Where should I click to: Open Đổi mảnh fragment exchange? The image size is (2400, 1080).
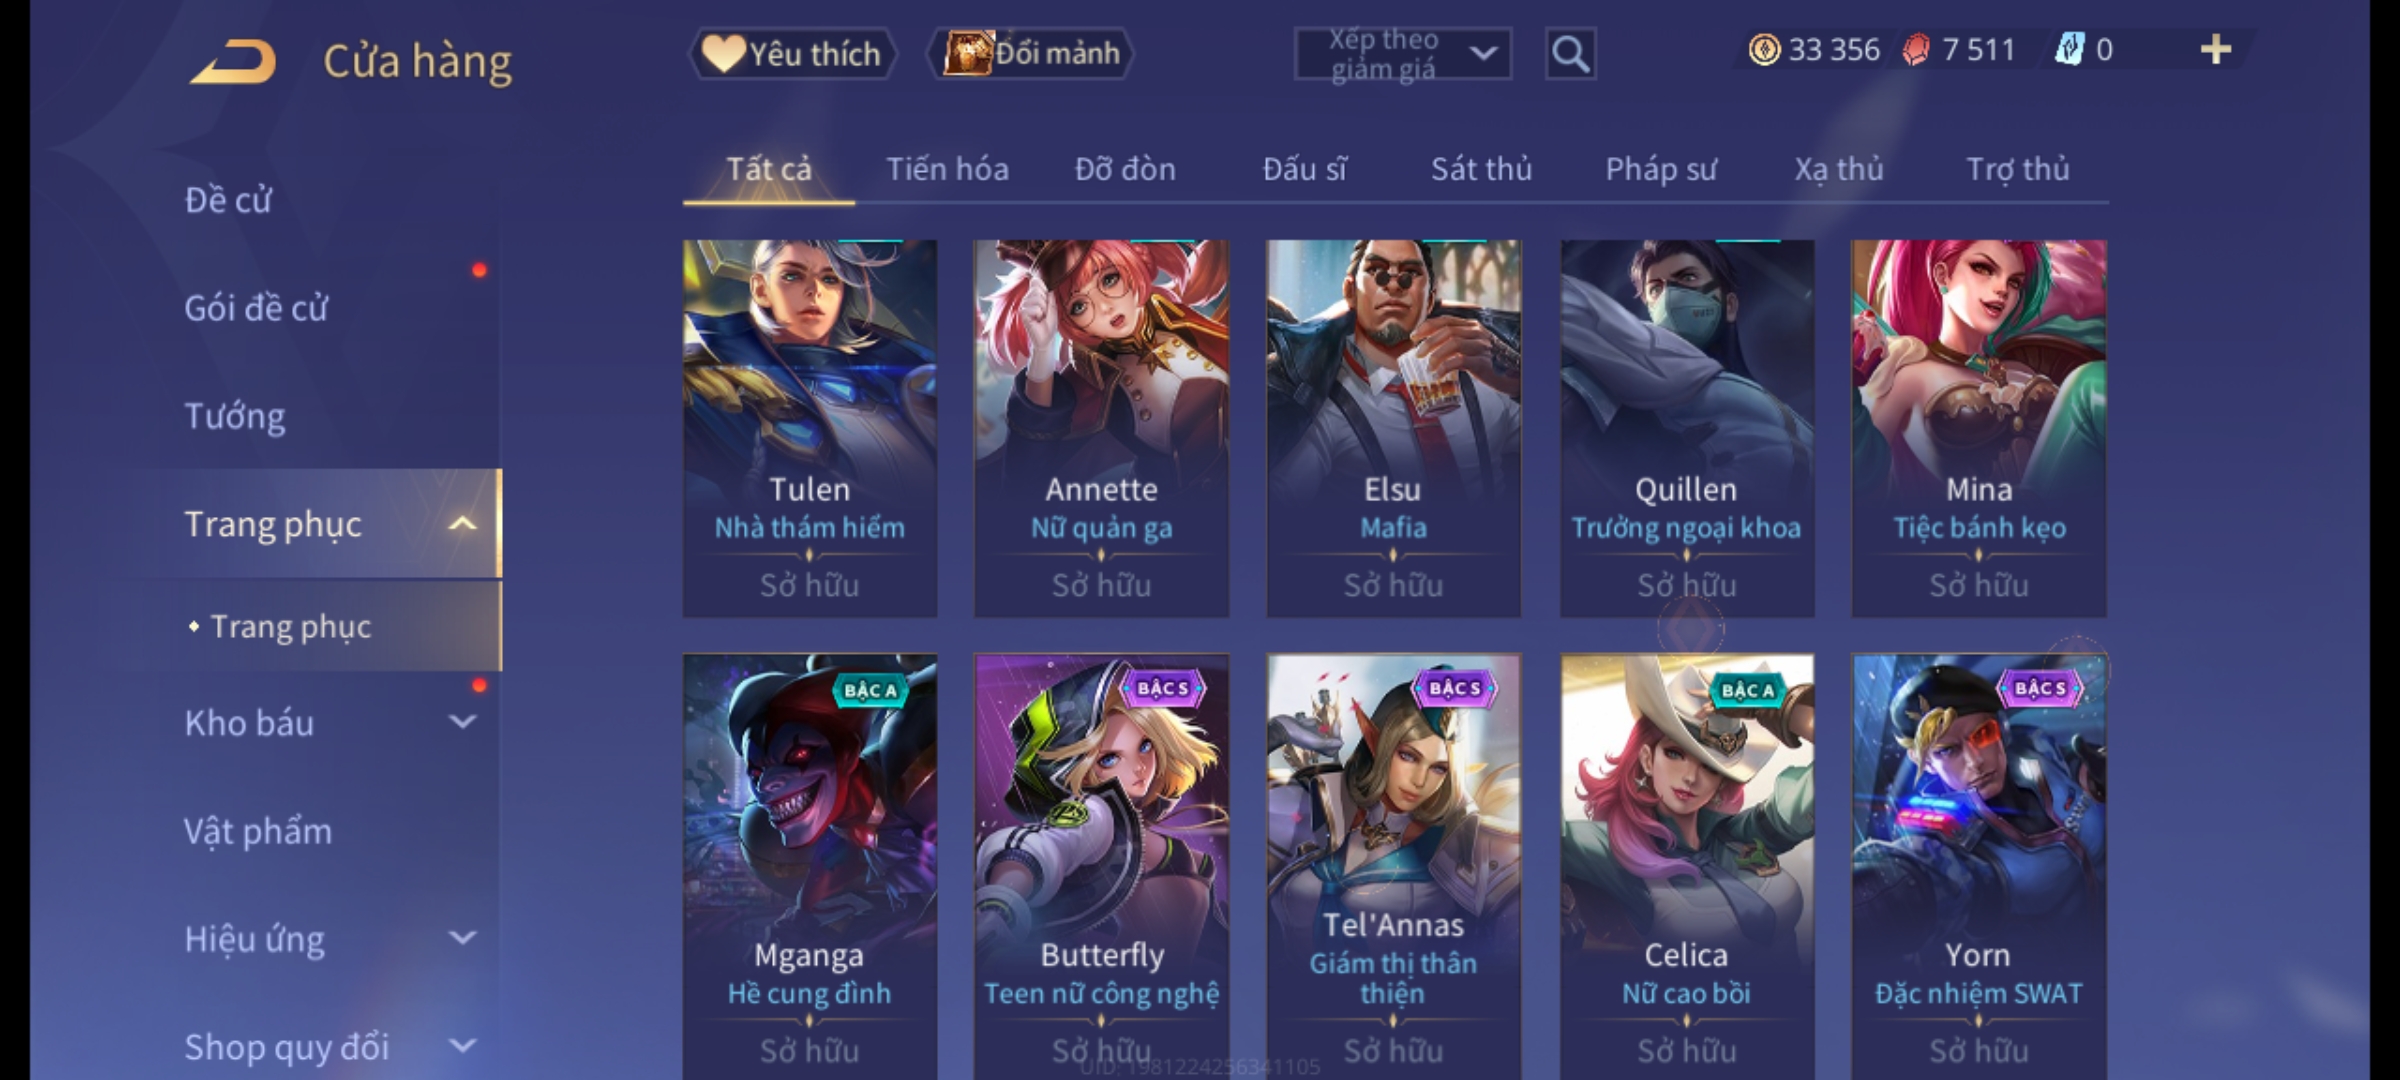tap(1031, 54)
